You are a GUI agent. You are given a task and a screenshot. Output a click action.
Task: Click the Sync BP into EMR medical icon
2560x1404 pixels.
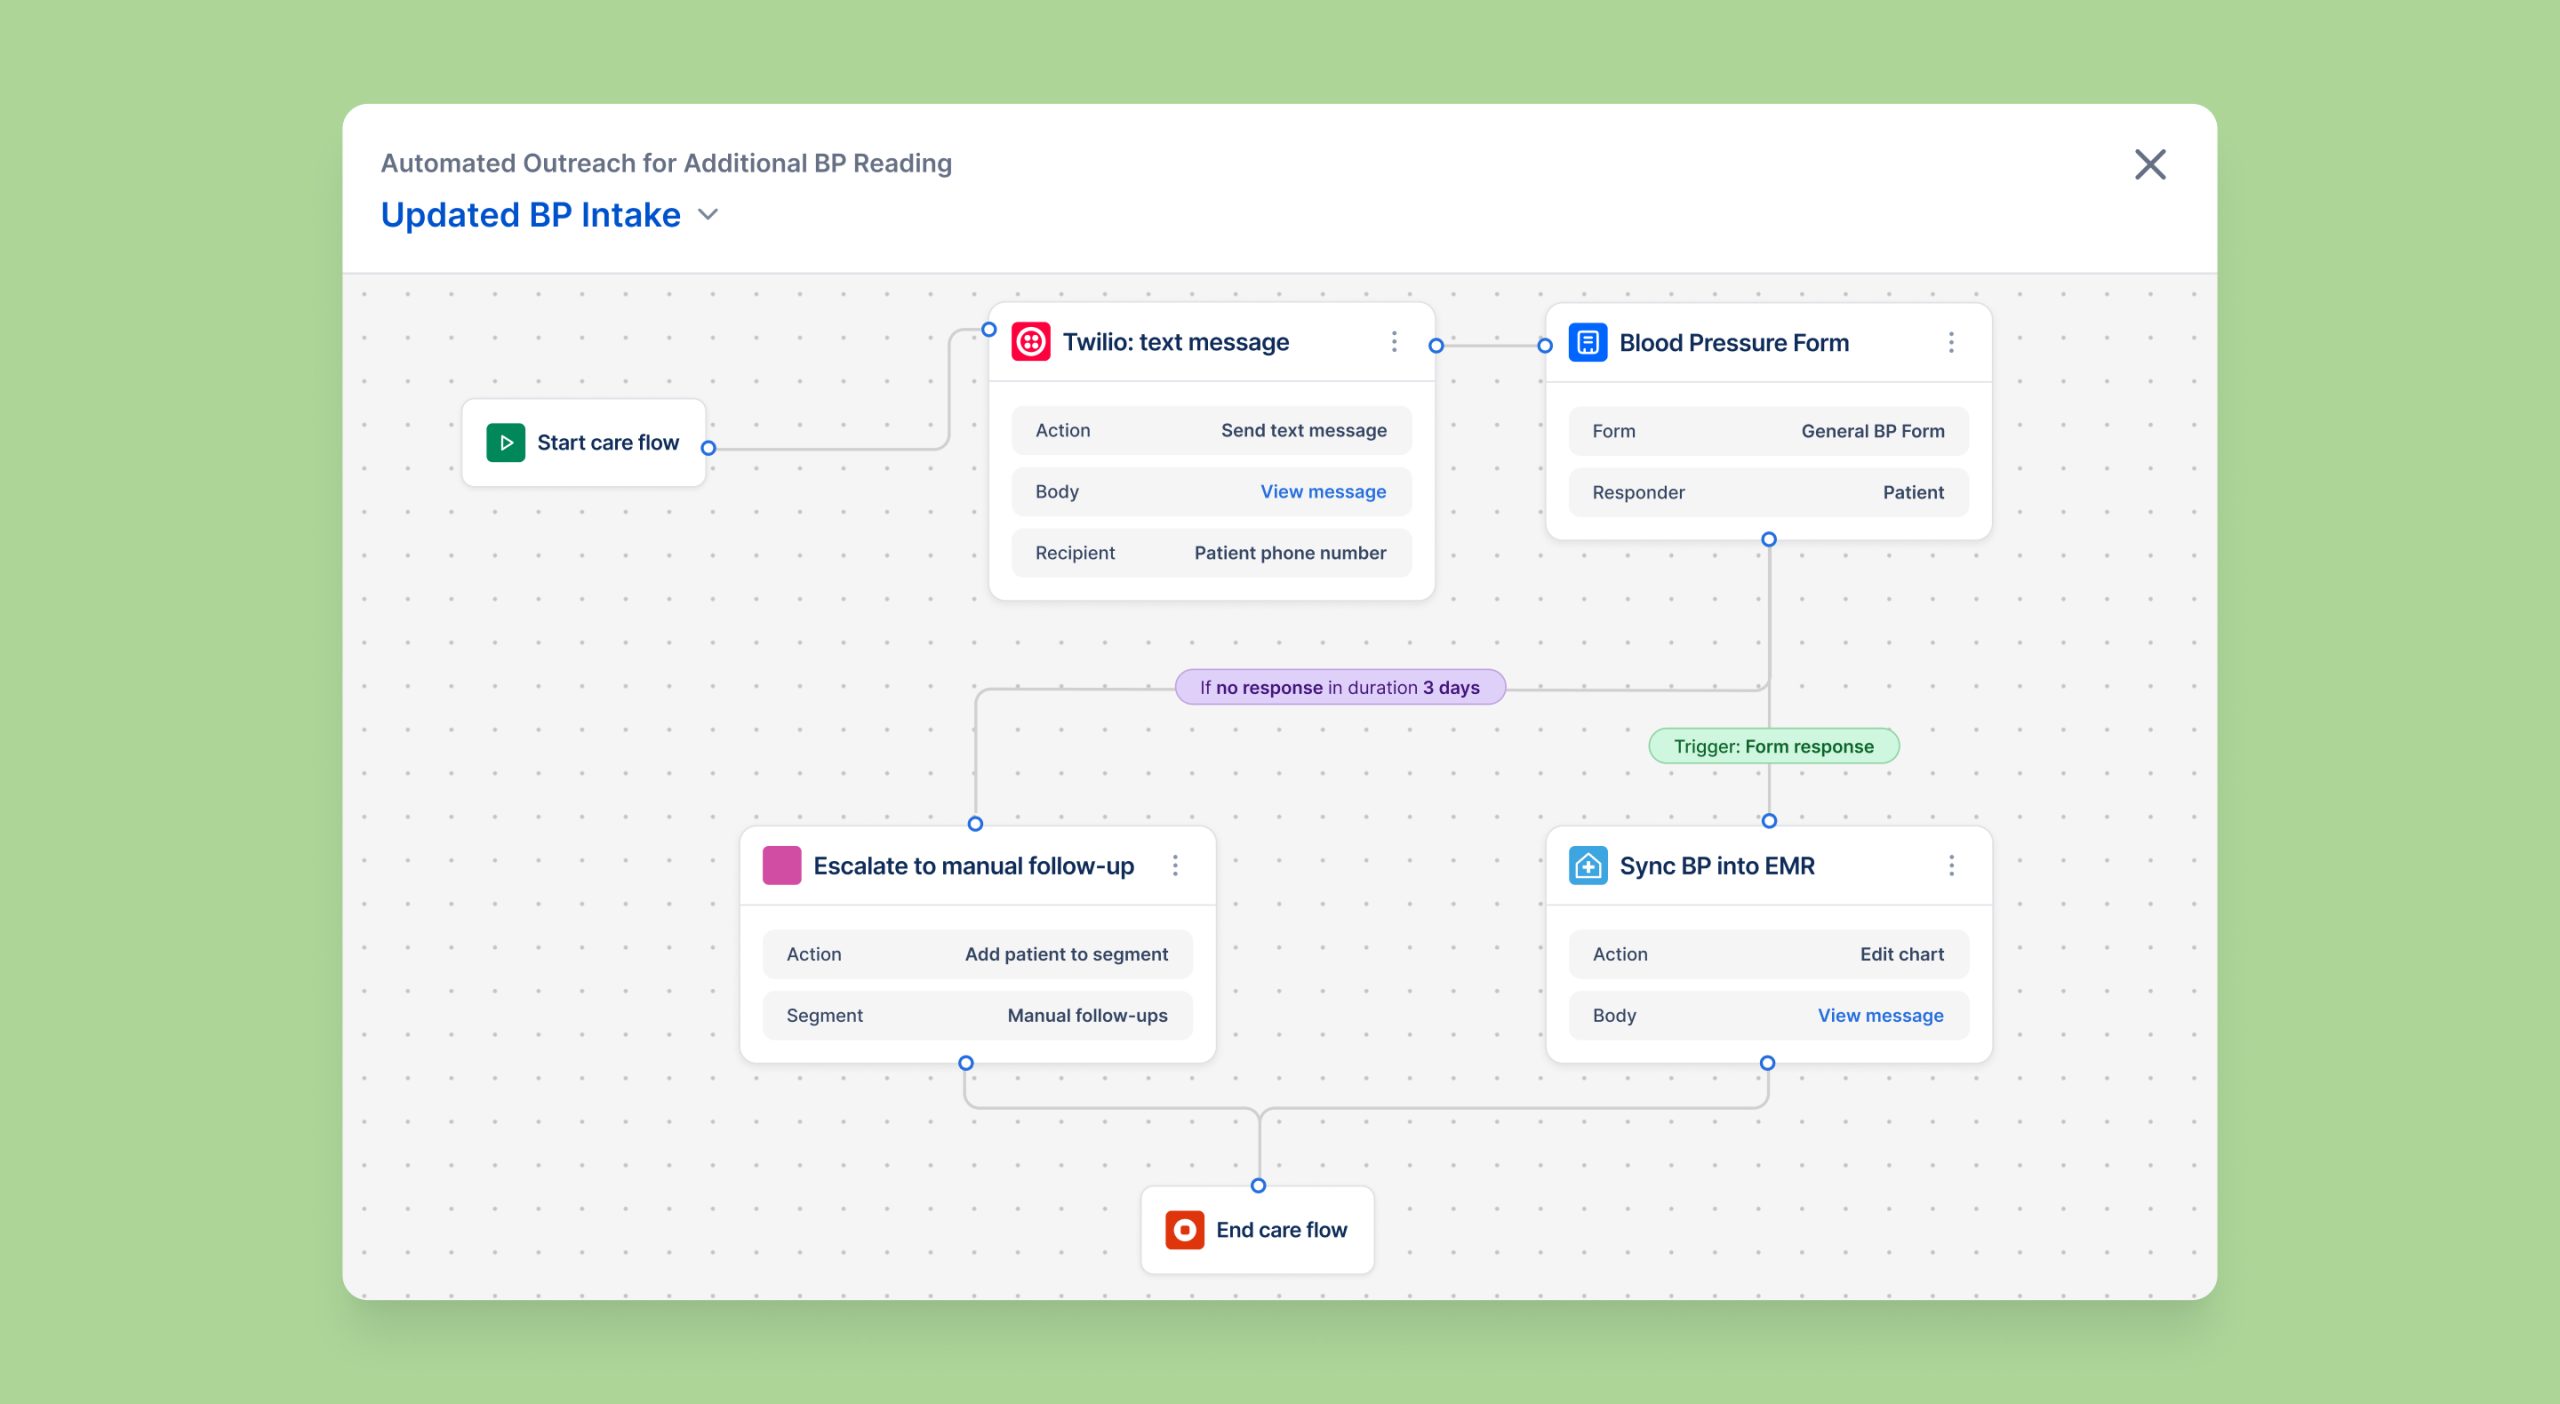(x=1588, y=866)
